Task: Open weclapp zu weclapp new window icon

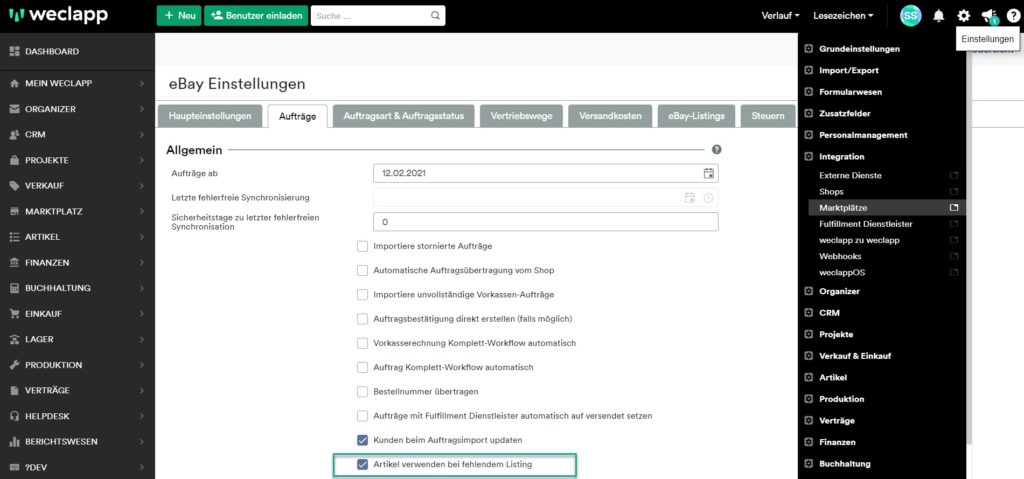Action: click(953, 240)
